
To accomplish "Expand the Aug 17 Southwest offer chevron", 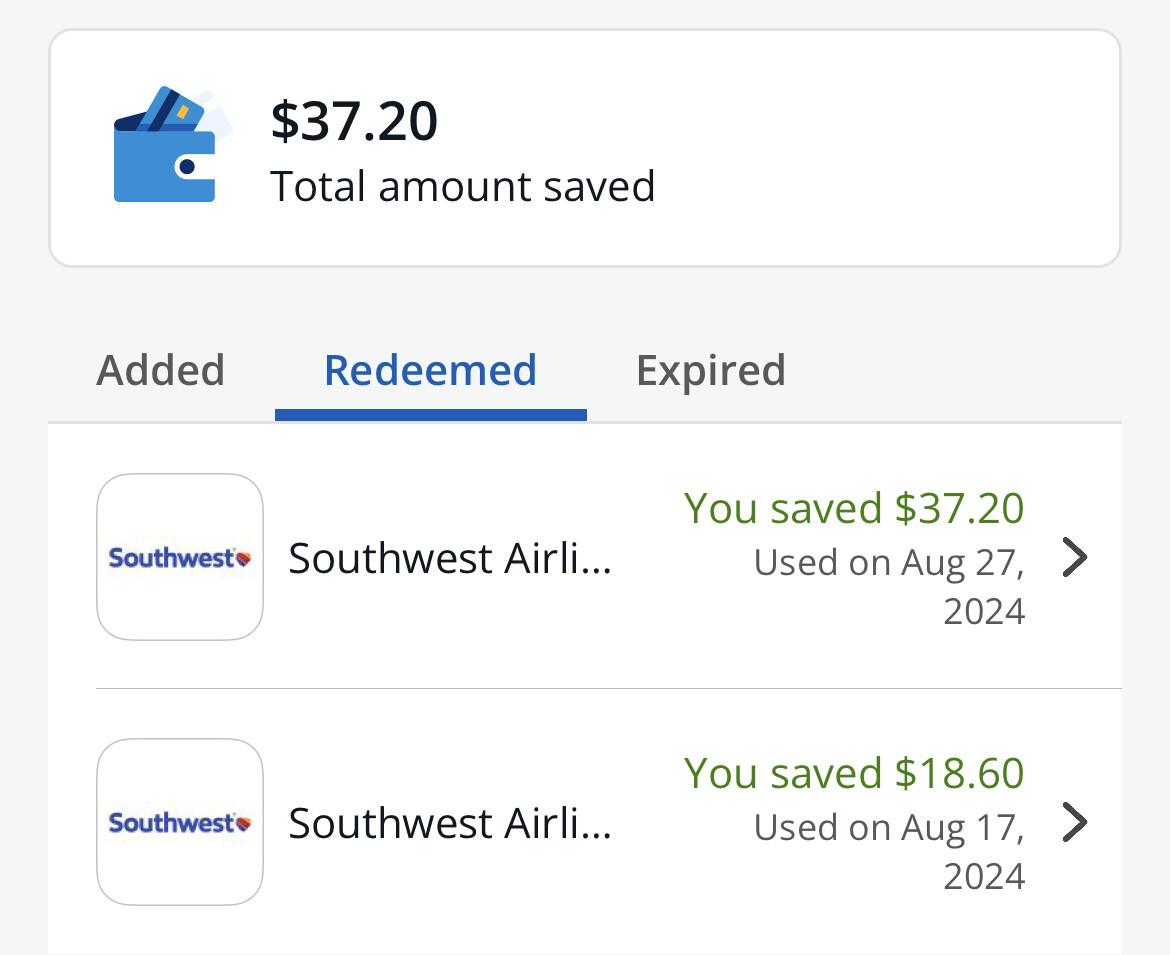I will coord(1074,822).
